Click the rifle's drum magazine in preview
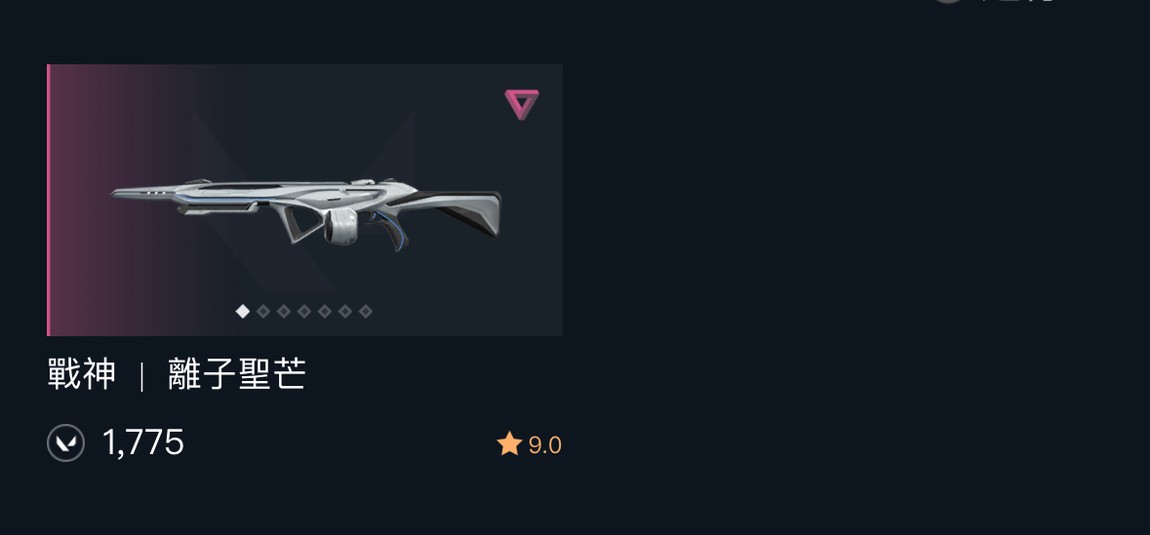 click(x=341, y=226)
